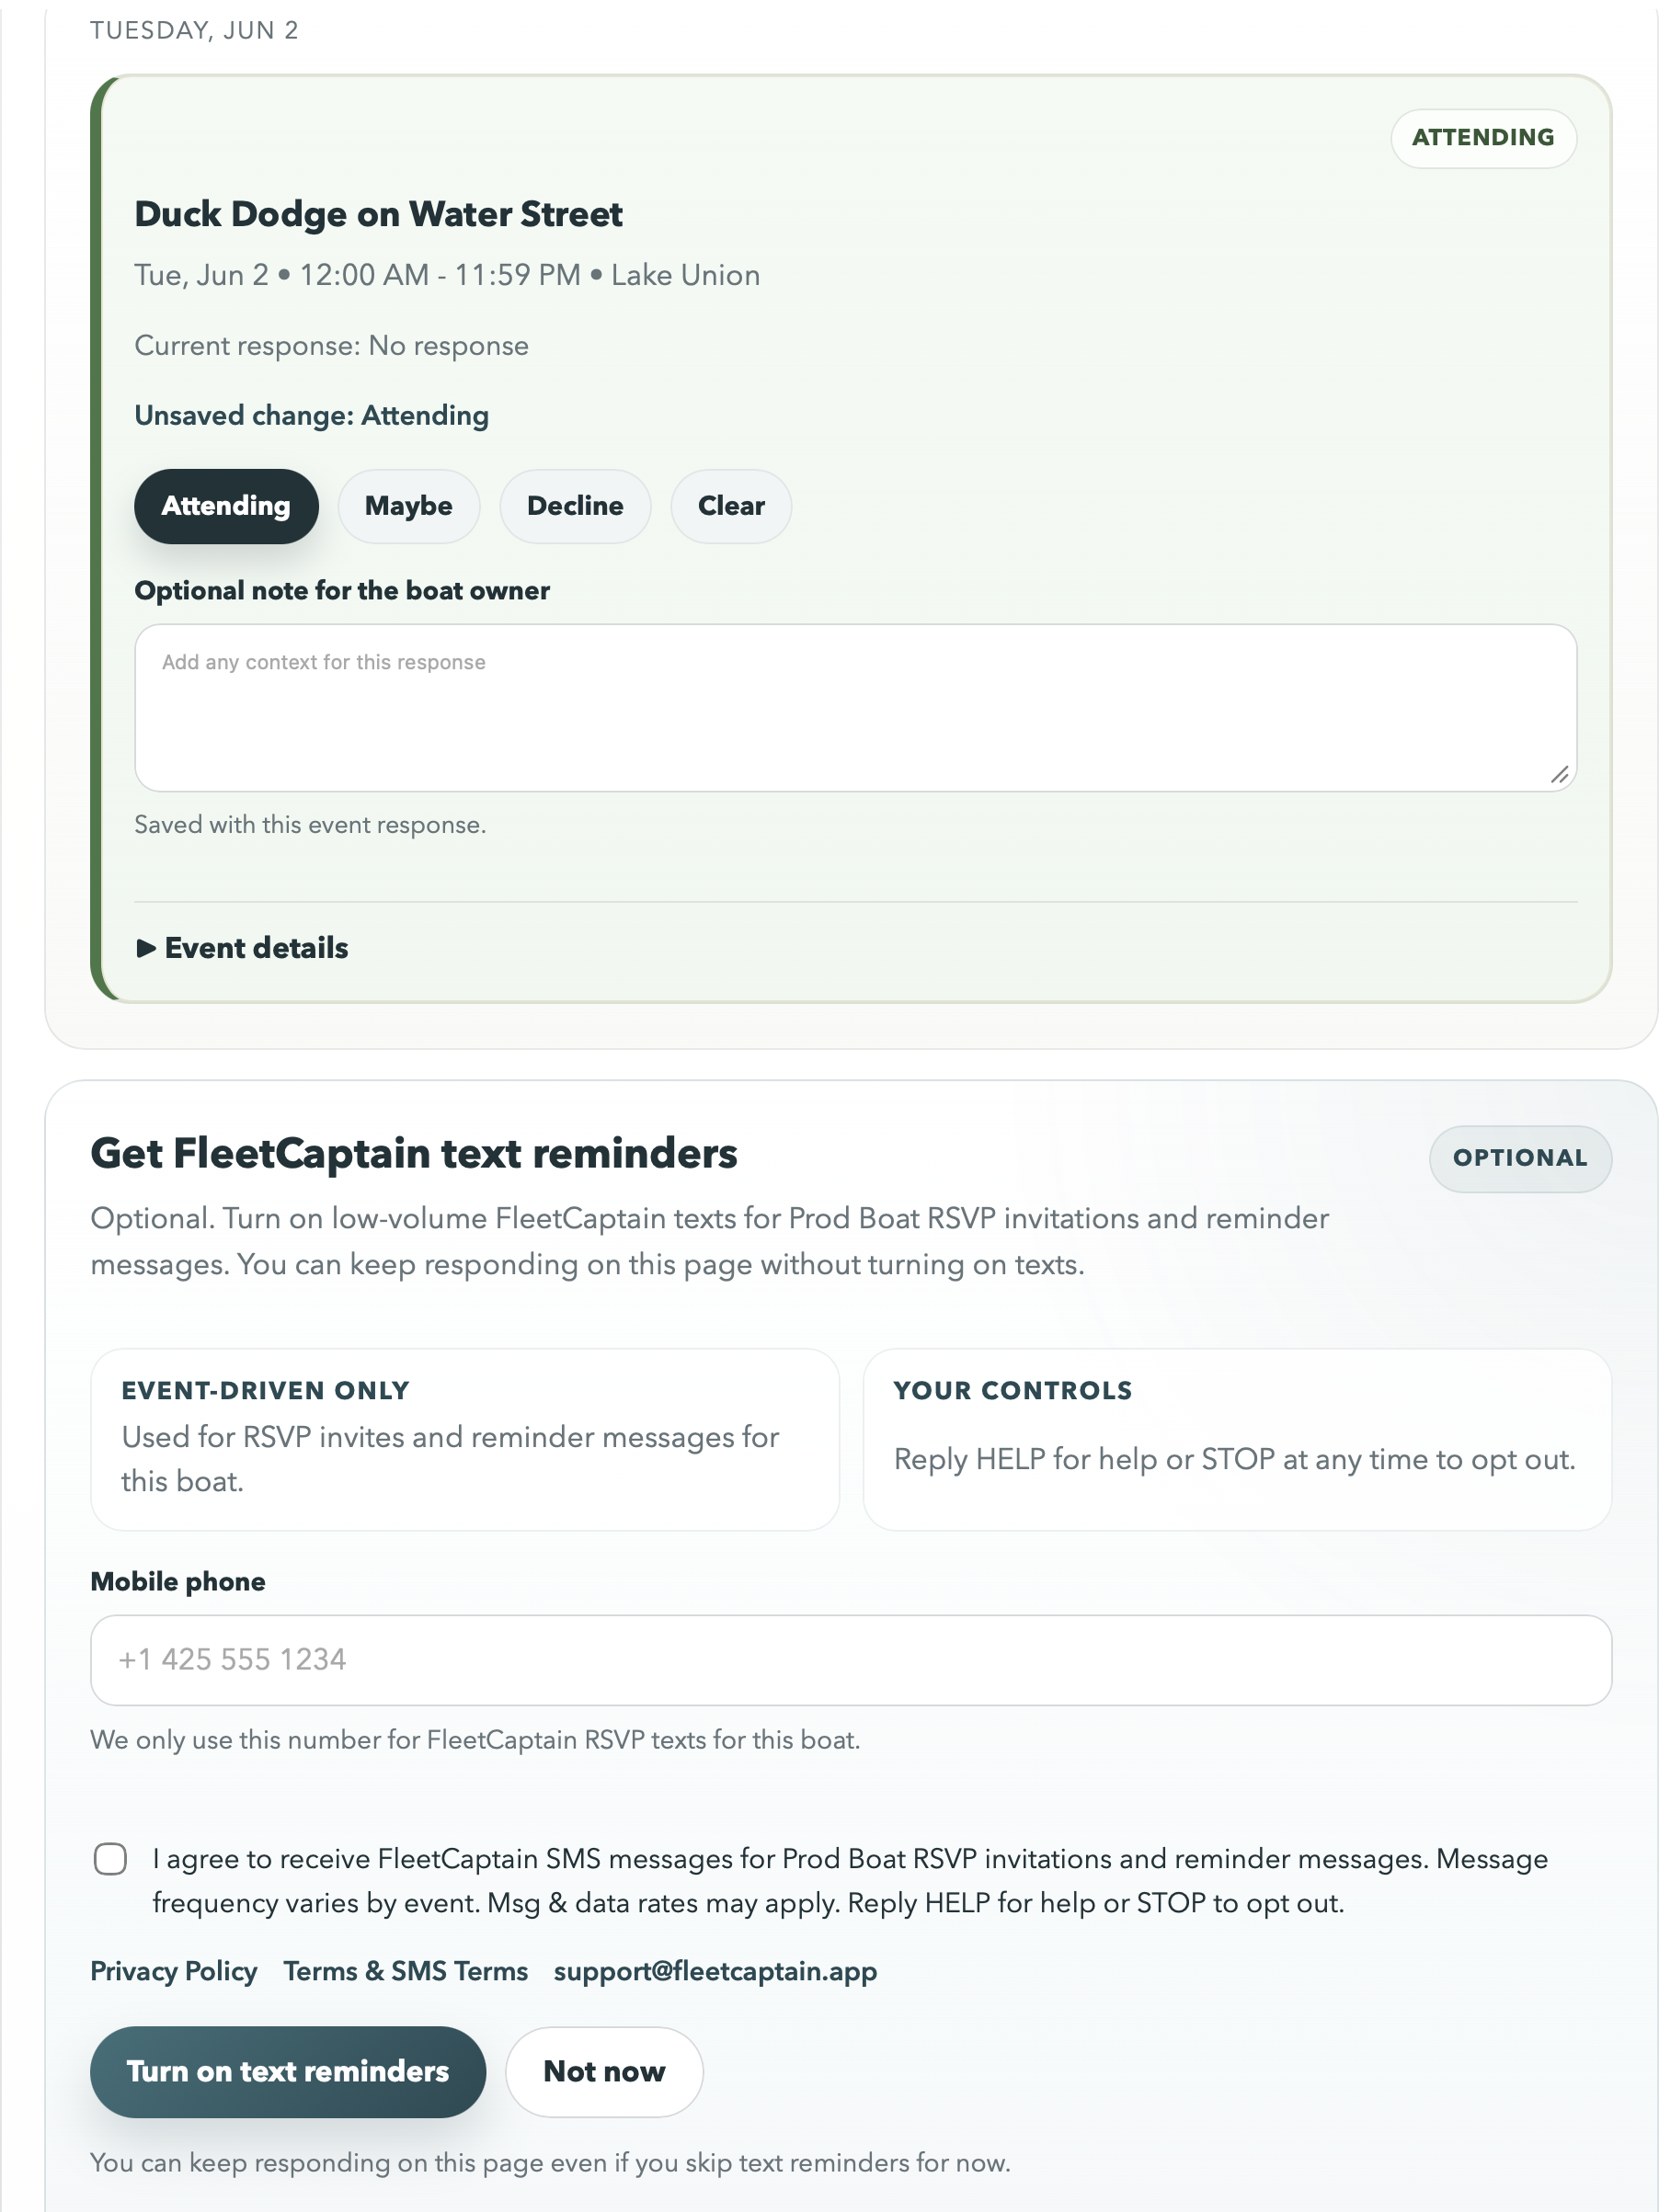Open the Privacy Policy link

click(x=173, y=1971)
